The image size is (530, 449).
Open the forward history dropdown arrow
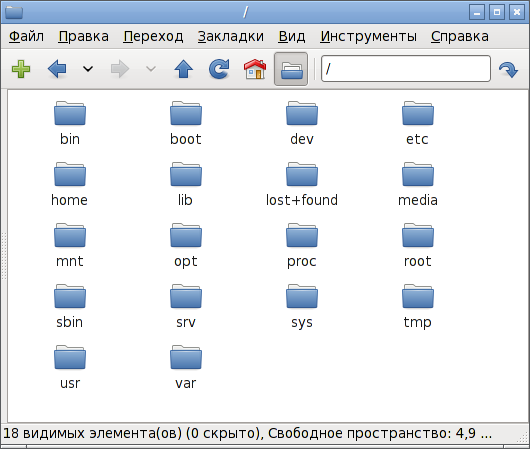click(151, 69)
